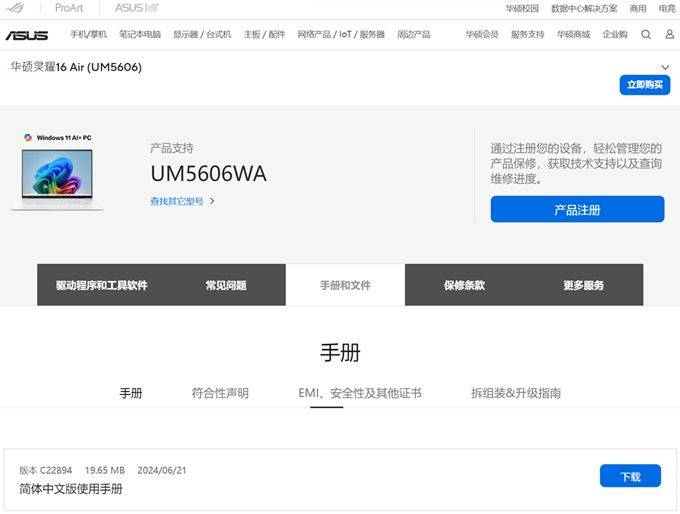Click the 华硕灵耀16 Air (UM5606) title

click(76, 67)
